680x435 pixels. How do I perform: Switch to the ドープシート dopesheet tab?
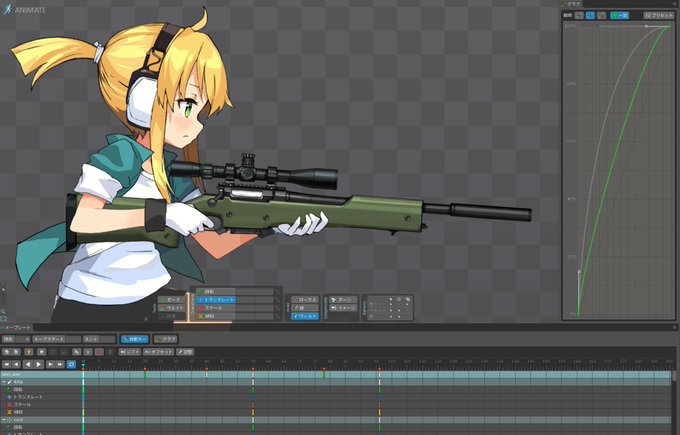tap(17, 327)
